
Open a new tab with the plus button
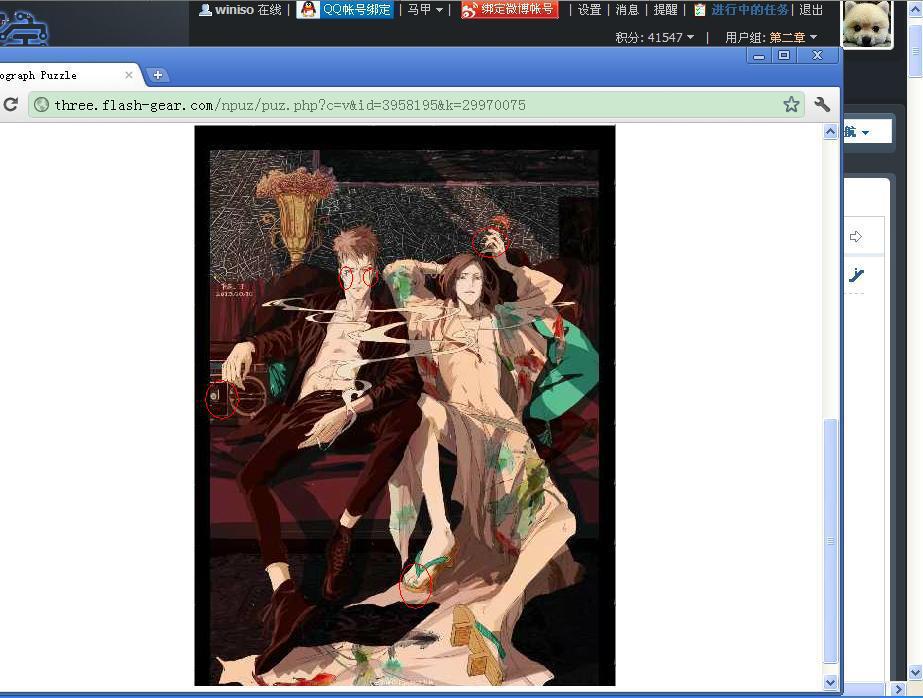coord(158,75)
